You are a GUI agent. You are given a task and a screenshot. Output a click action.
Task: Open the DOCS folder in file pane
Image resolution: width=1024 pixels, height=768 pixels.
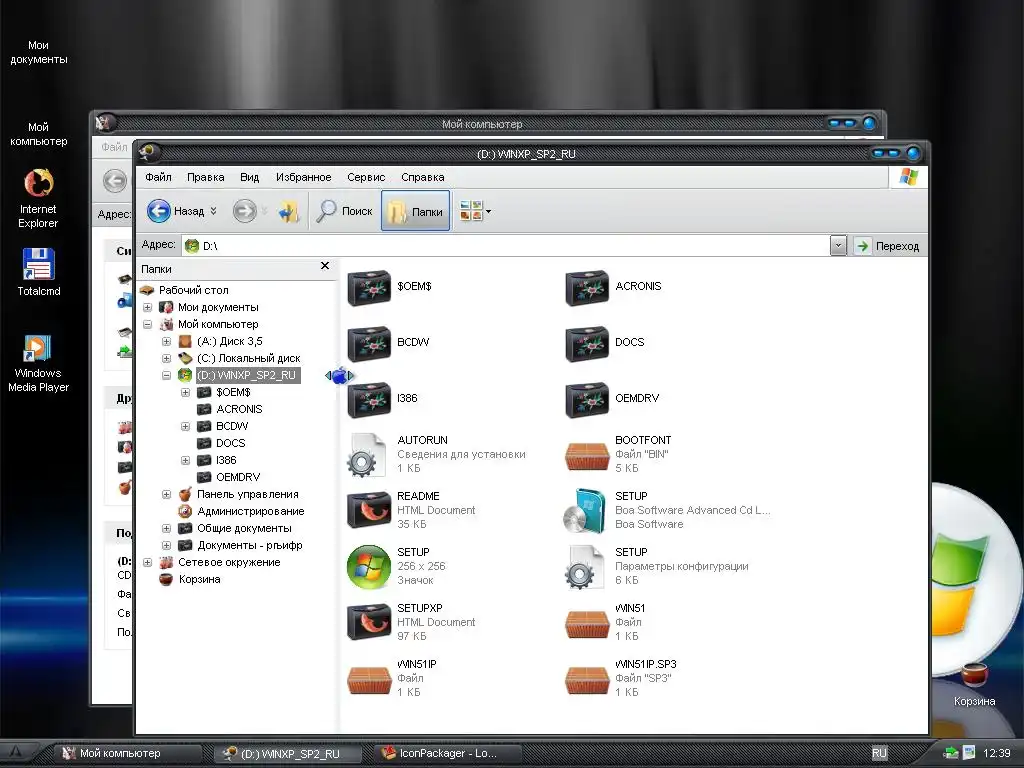pos(605,344)
